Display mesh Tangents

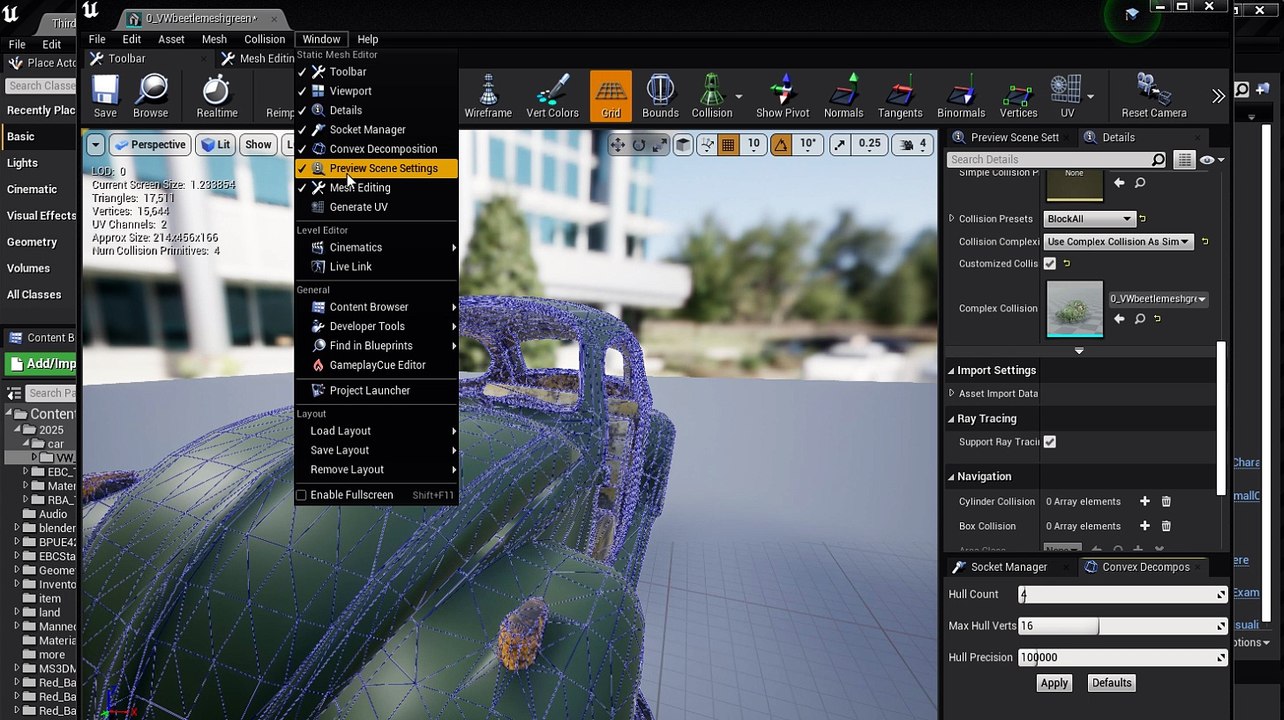pos(900,97)
